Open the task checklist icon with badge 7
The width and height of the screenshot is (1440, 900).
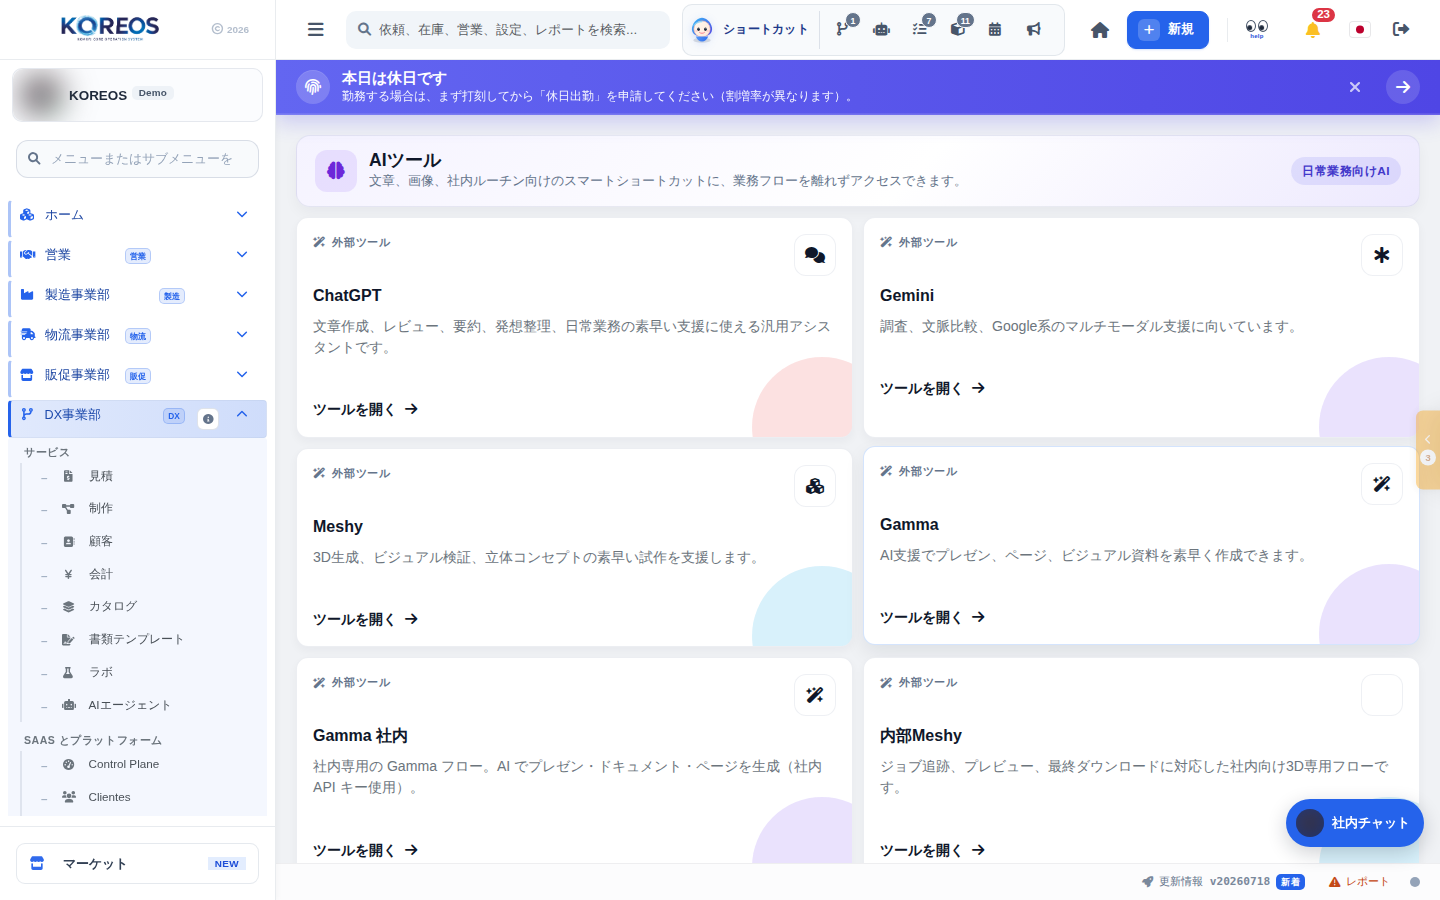click(x=920, y=30)
